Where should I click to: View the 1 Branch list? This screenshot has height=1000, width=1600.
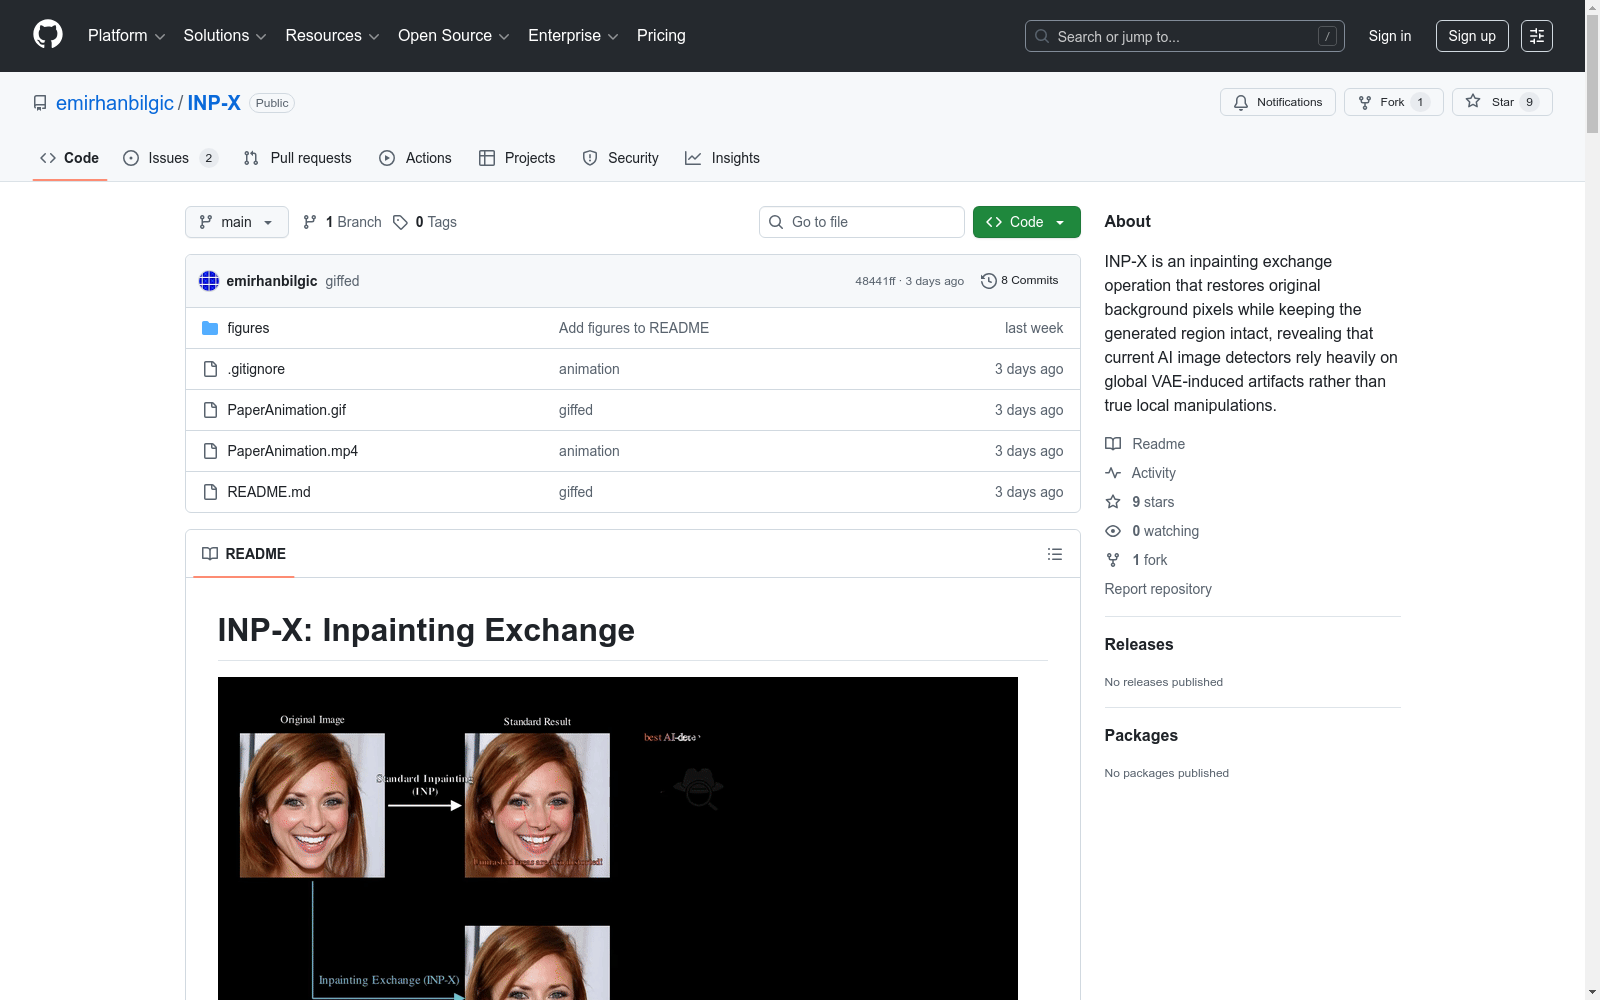pyautogui.click(x=342, y=222)
